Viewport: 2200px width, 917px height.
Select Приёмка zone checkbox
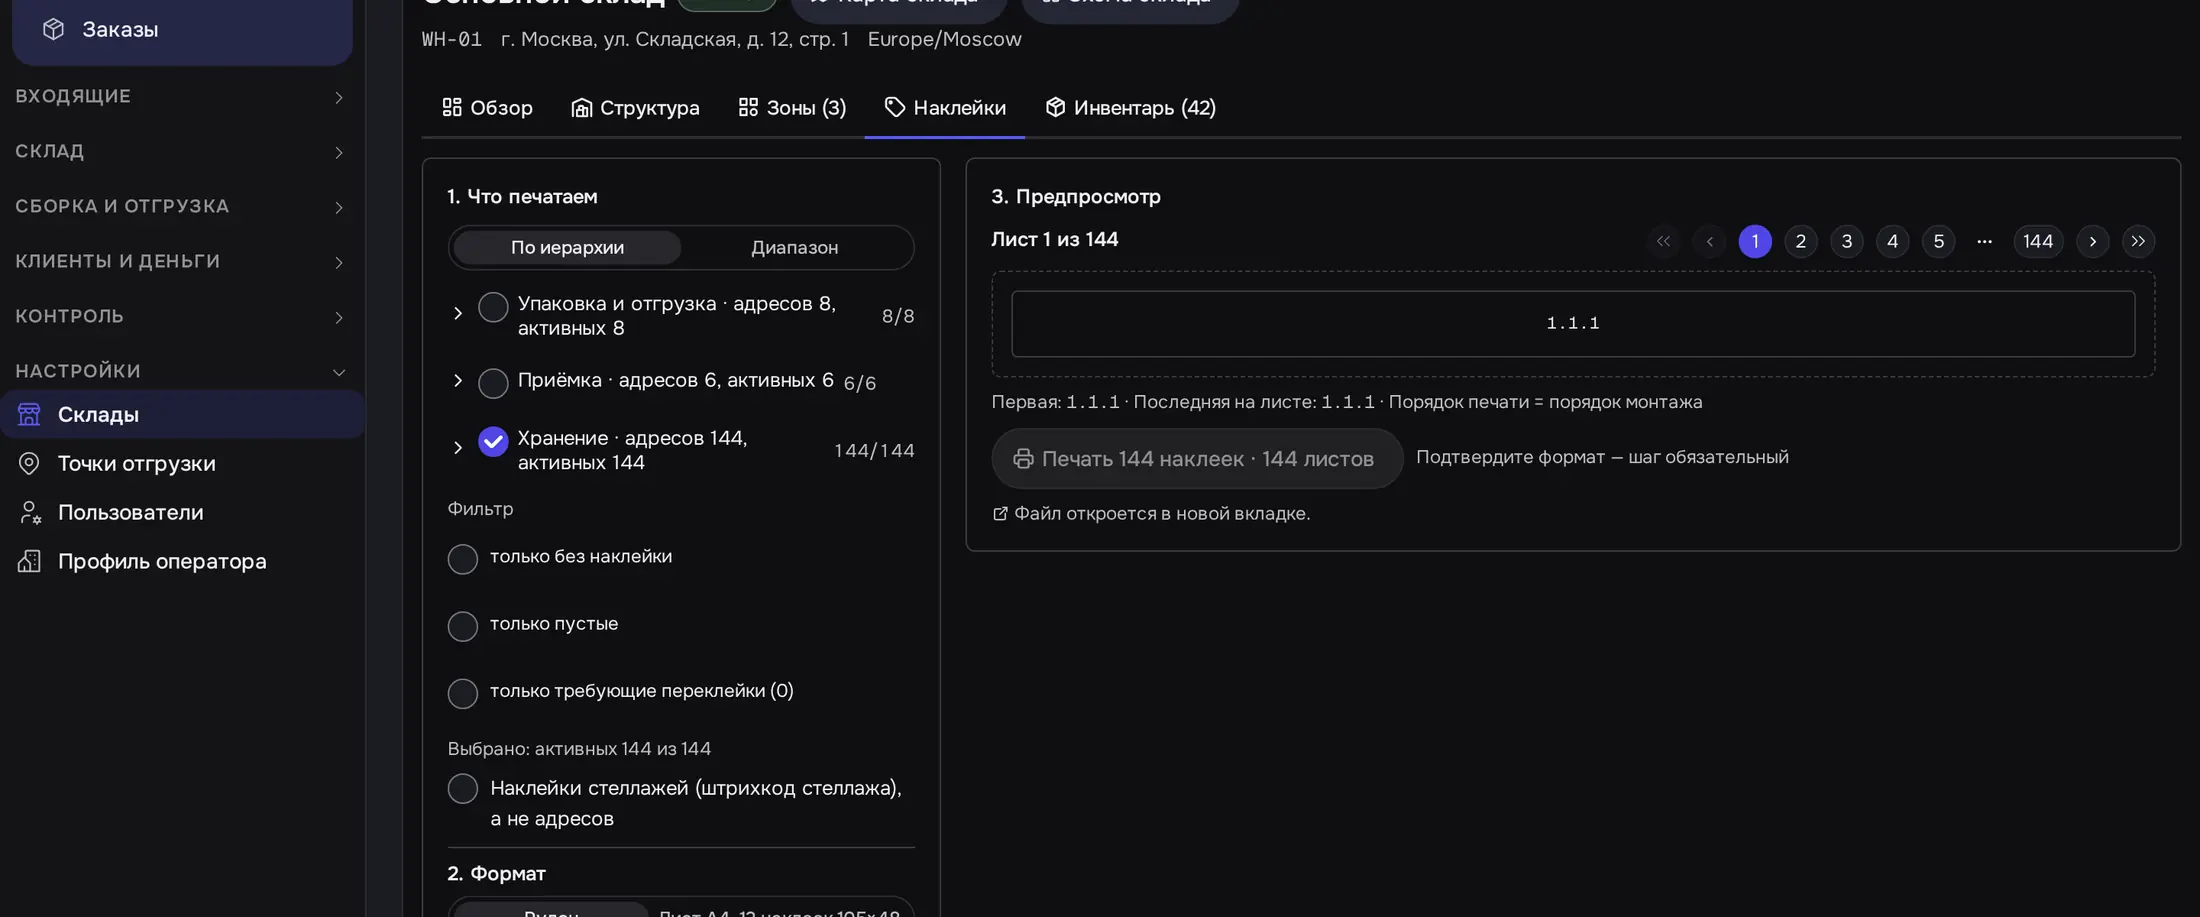(493, 383)
